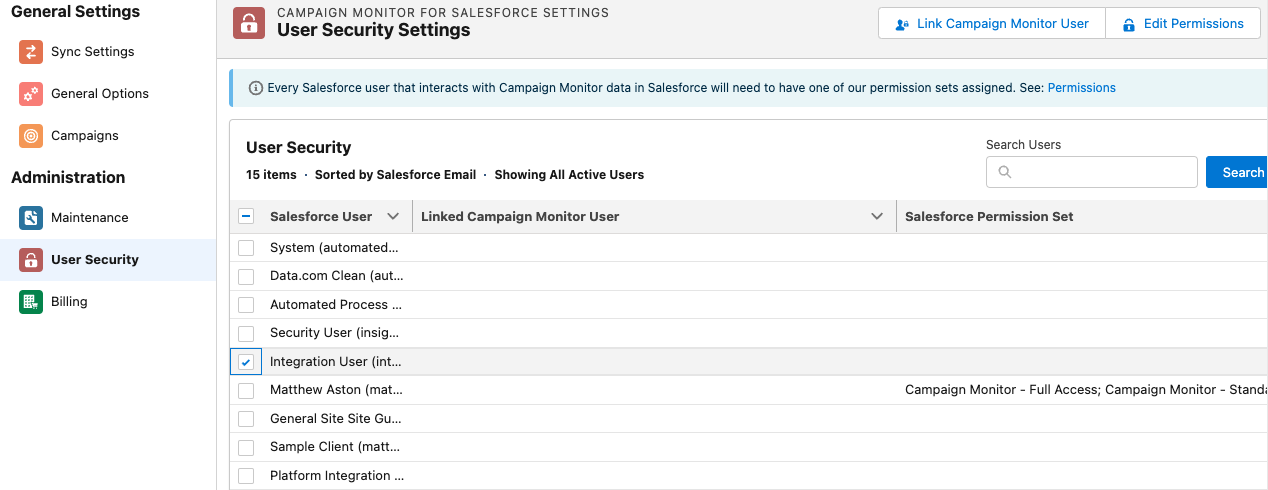Click the Billing building icon
Image resolution: width=1268 pixels, height=490 pixels.
point(31,302)
